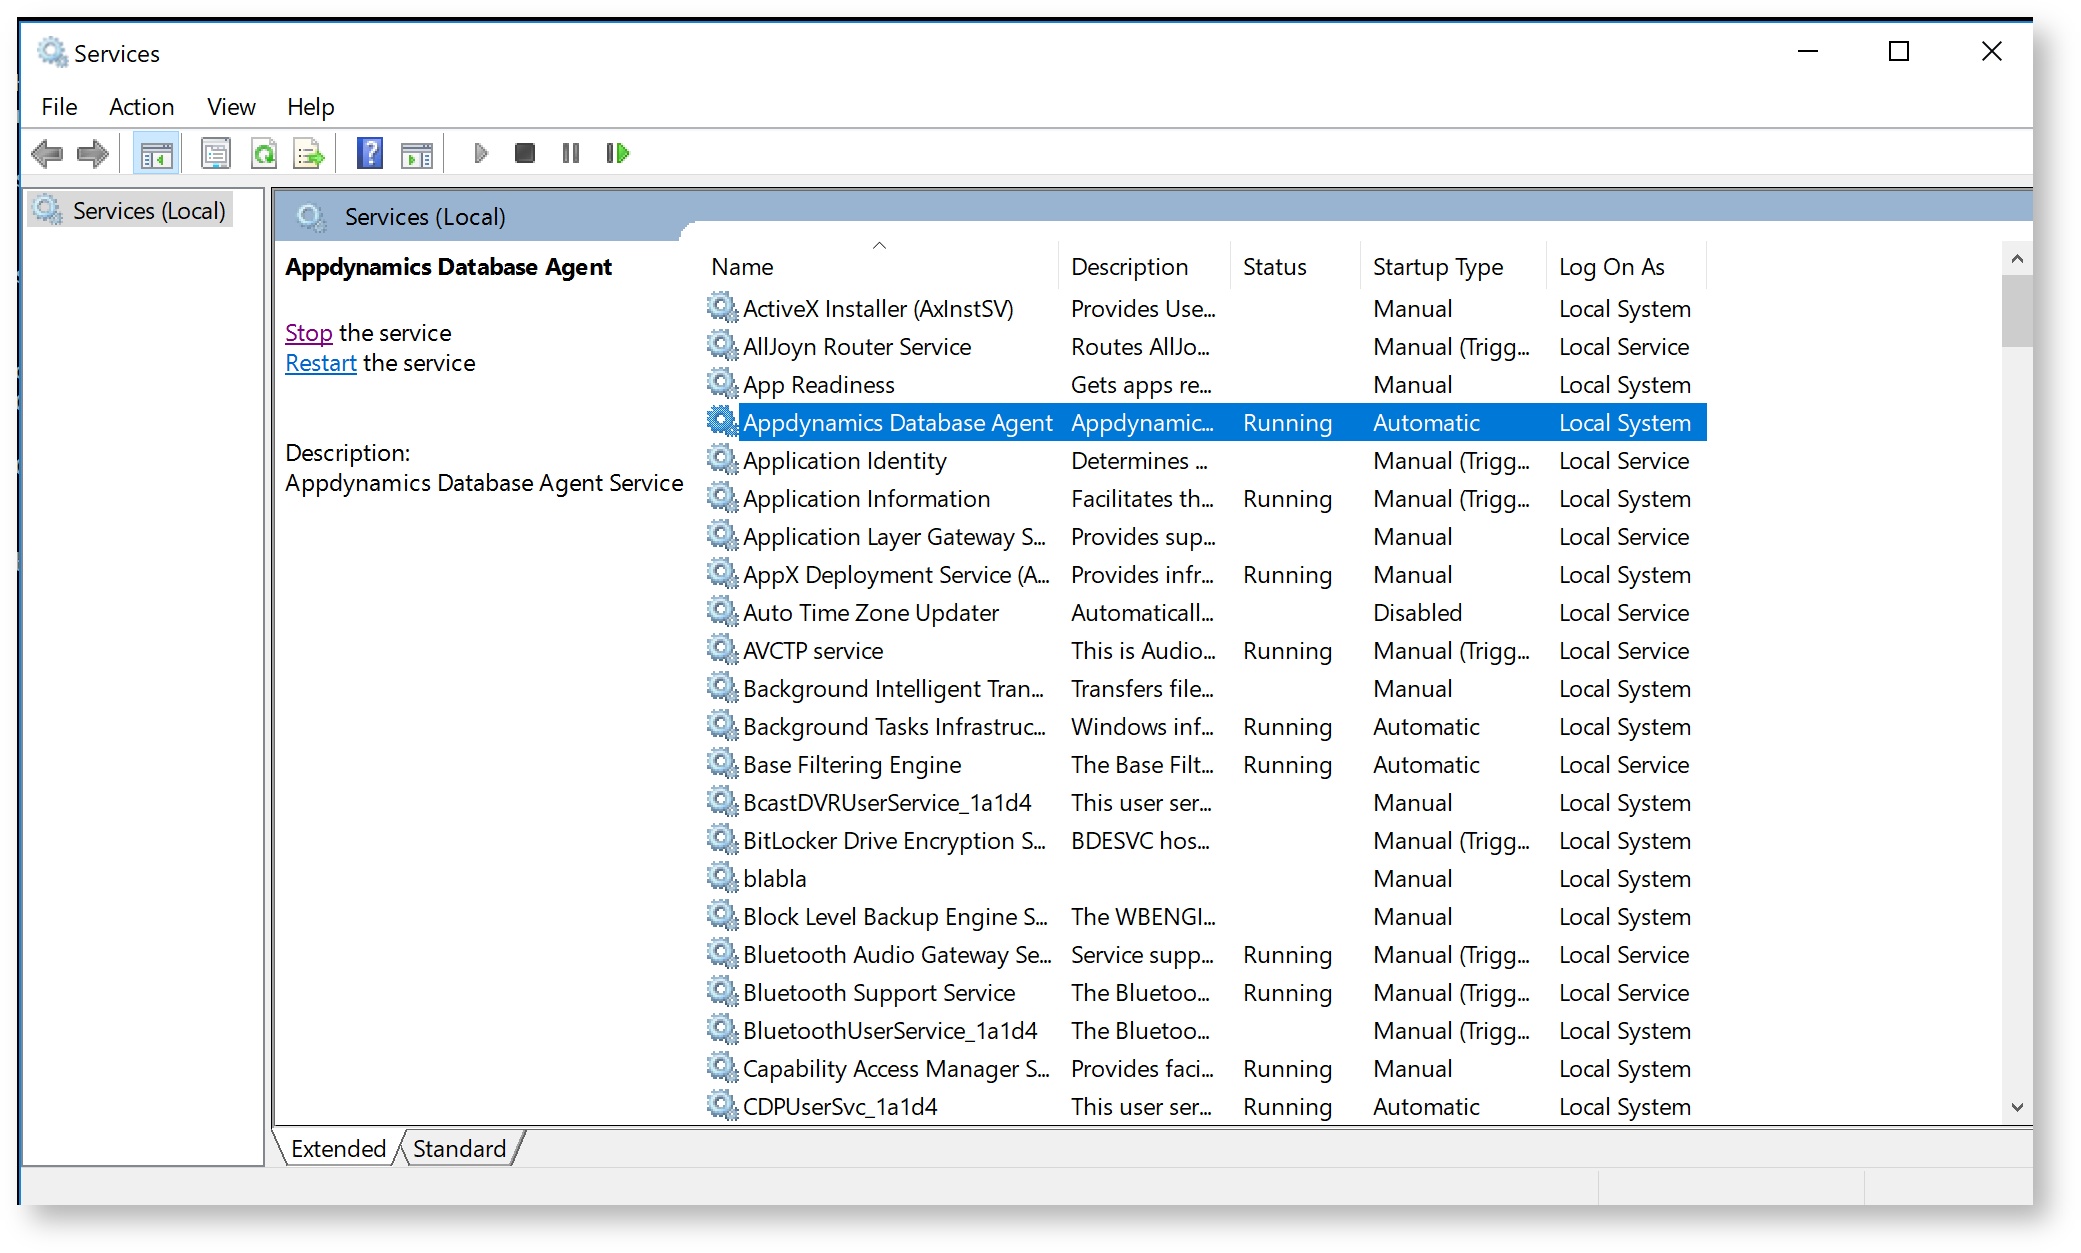Toggle Show/Hide Action Pane icon

417,154
